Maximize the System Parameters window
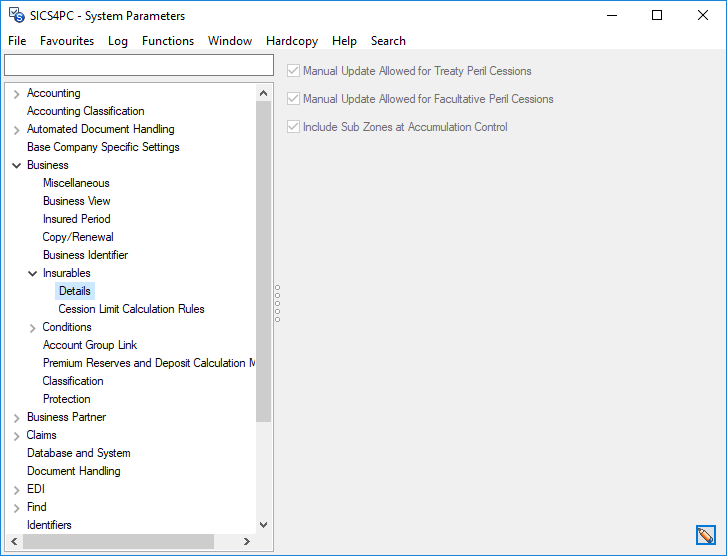This screenshot has height=556, width=727. click(657, 15)
